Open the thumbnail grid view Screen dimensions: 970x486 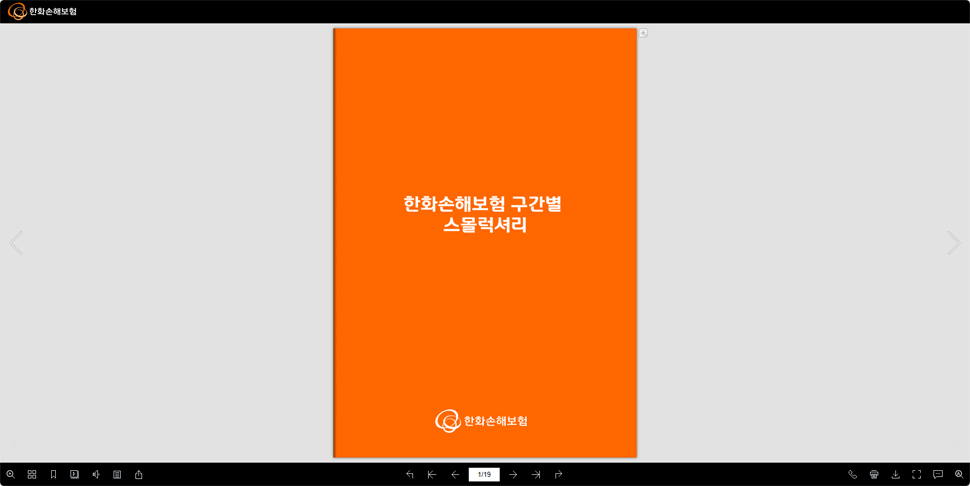point(32,474)
